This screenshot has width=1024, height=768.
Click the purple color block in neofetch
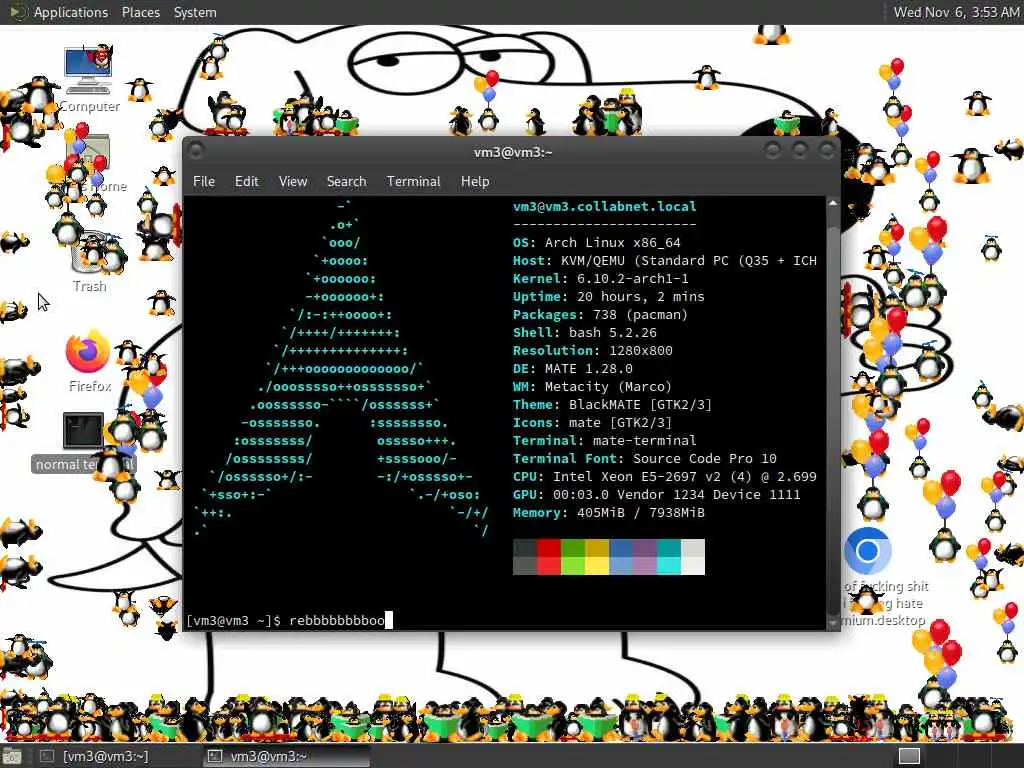tap(645, 556)
